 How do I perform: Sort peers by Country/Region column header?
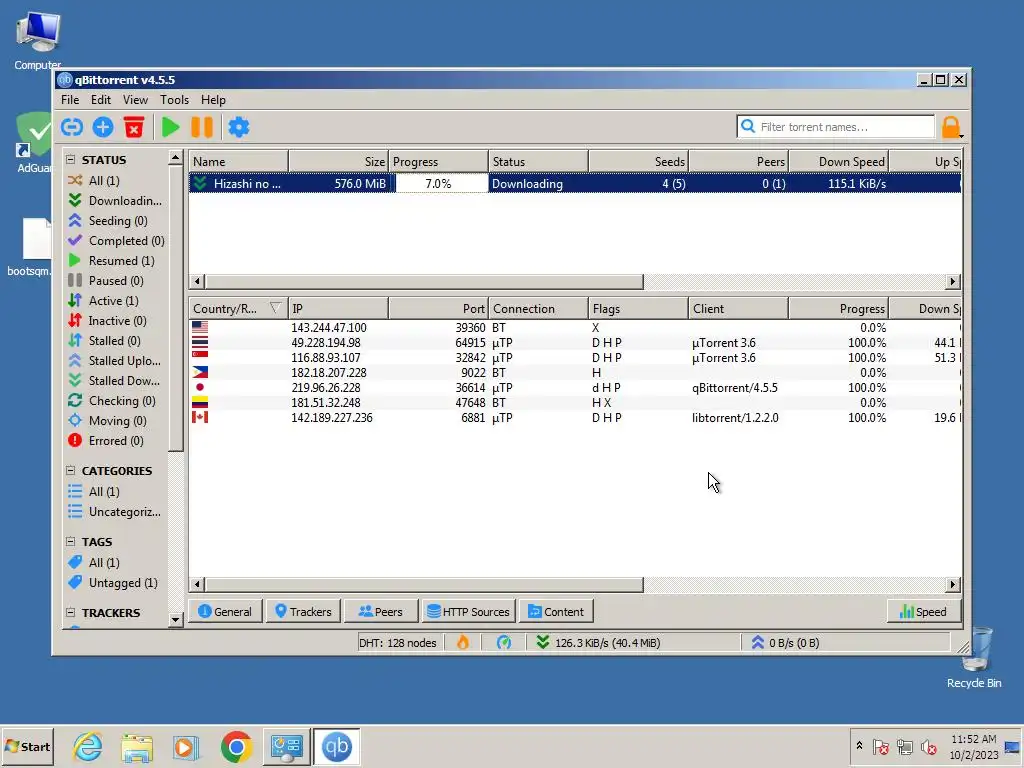[238, 308]
